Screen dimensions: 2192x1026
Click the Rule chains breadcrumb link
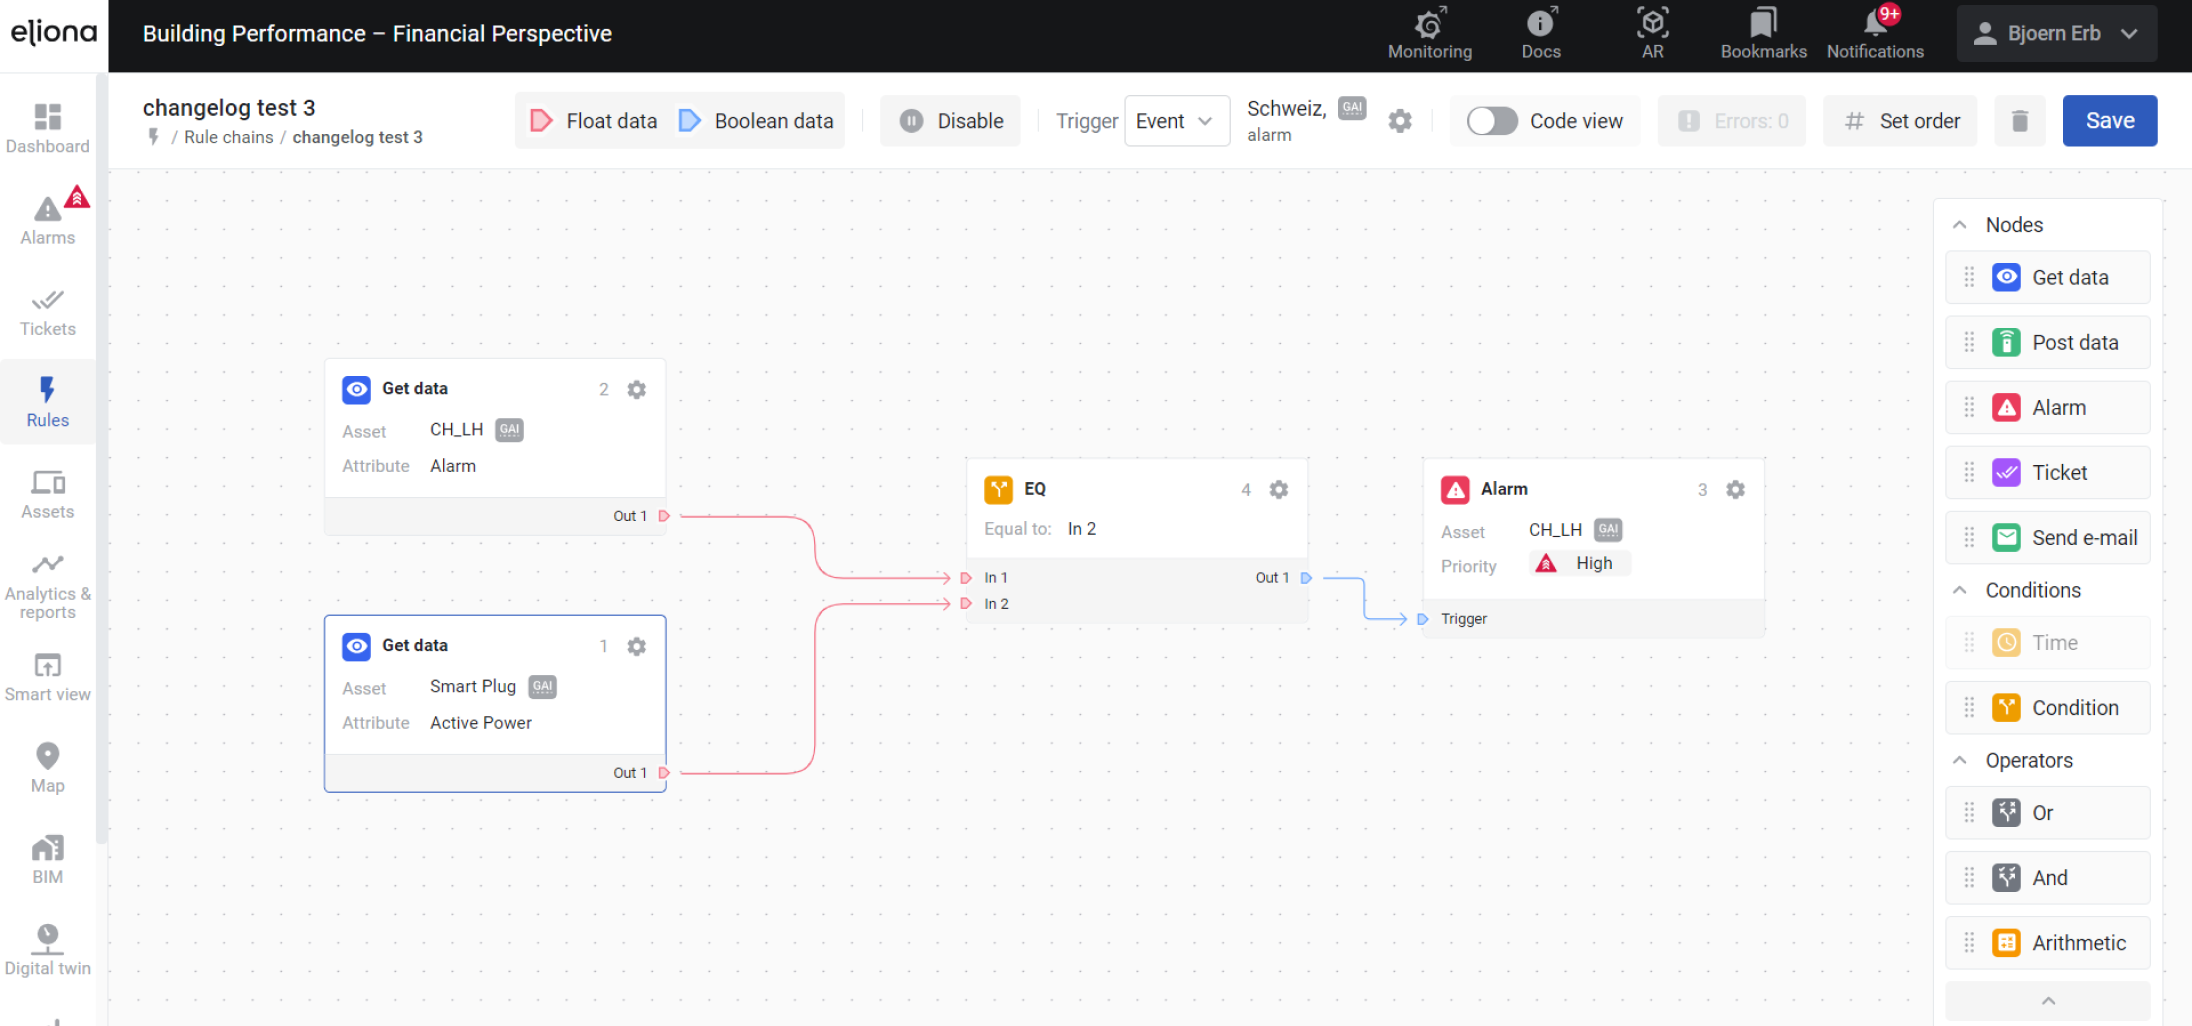point(228,137)
